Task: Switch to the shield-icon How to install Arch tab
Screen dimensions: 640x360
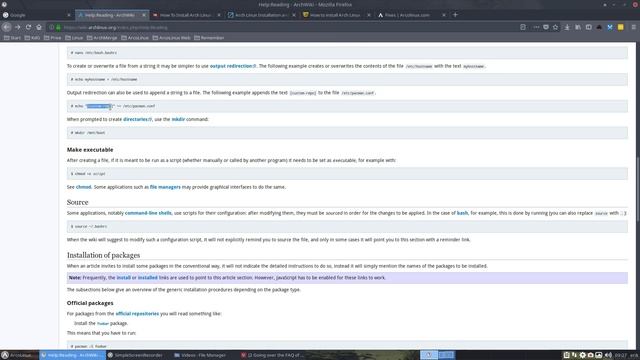Action: coord(336,15)
